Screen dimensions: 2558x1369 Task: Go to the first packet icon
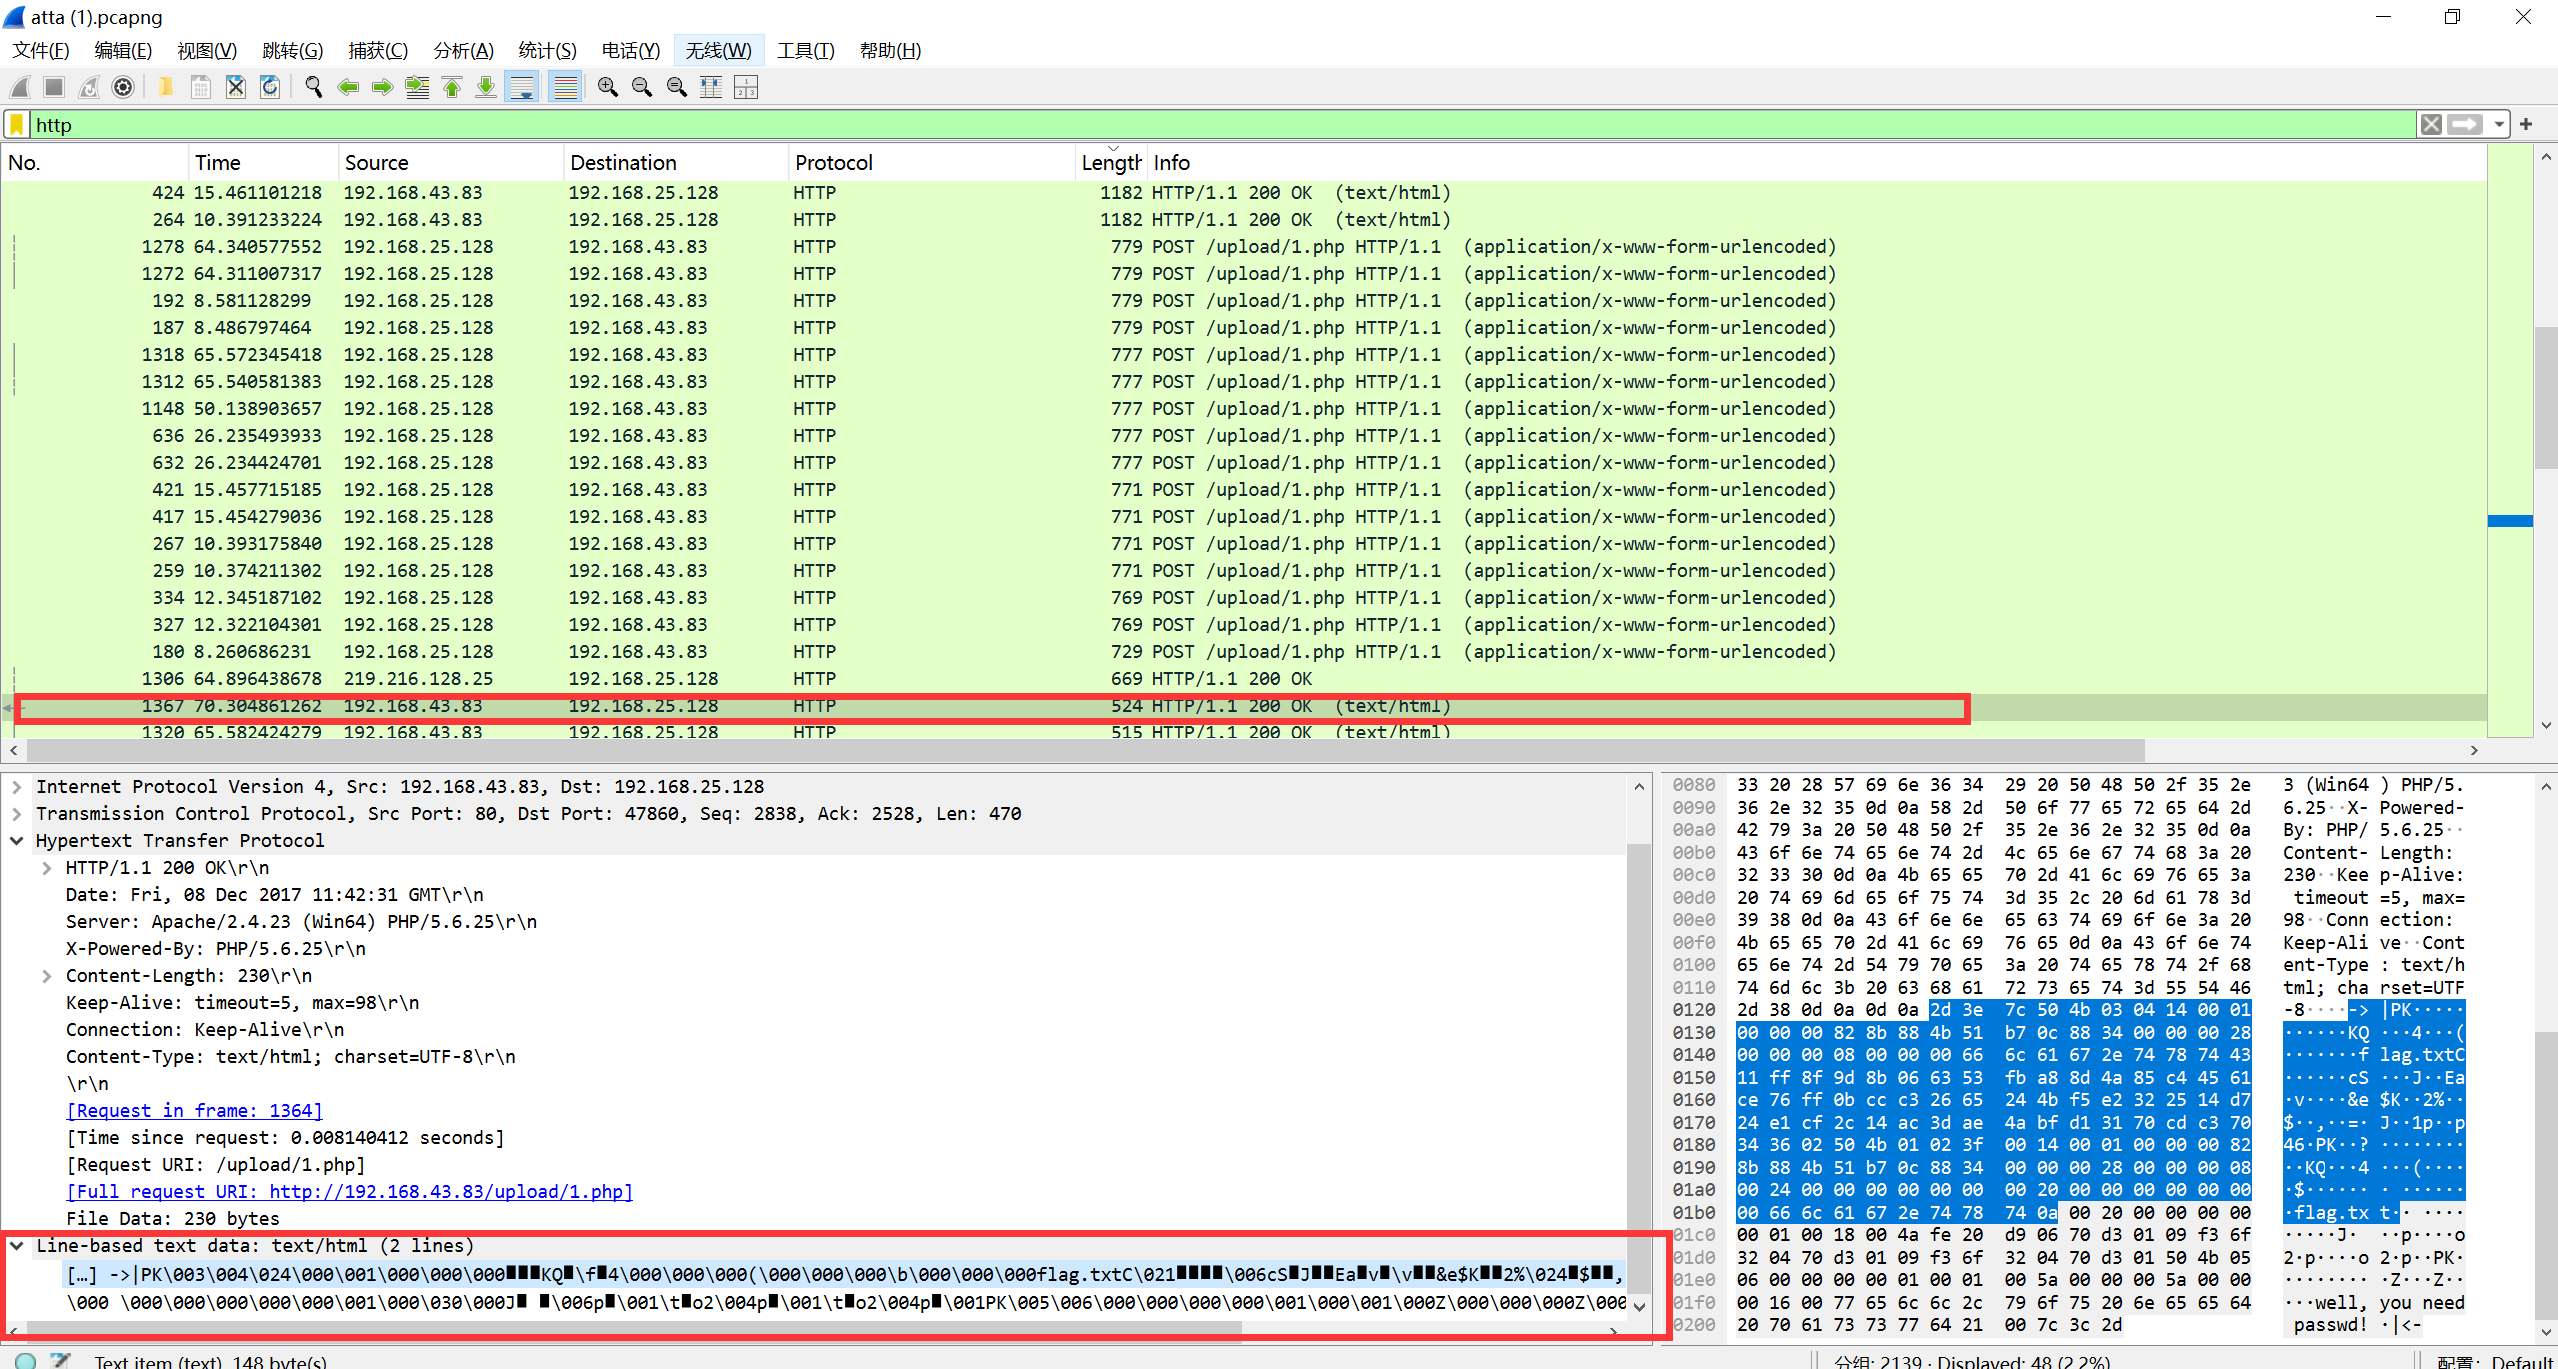click(452, 88)
